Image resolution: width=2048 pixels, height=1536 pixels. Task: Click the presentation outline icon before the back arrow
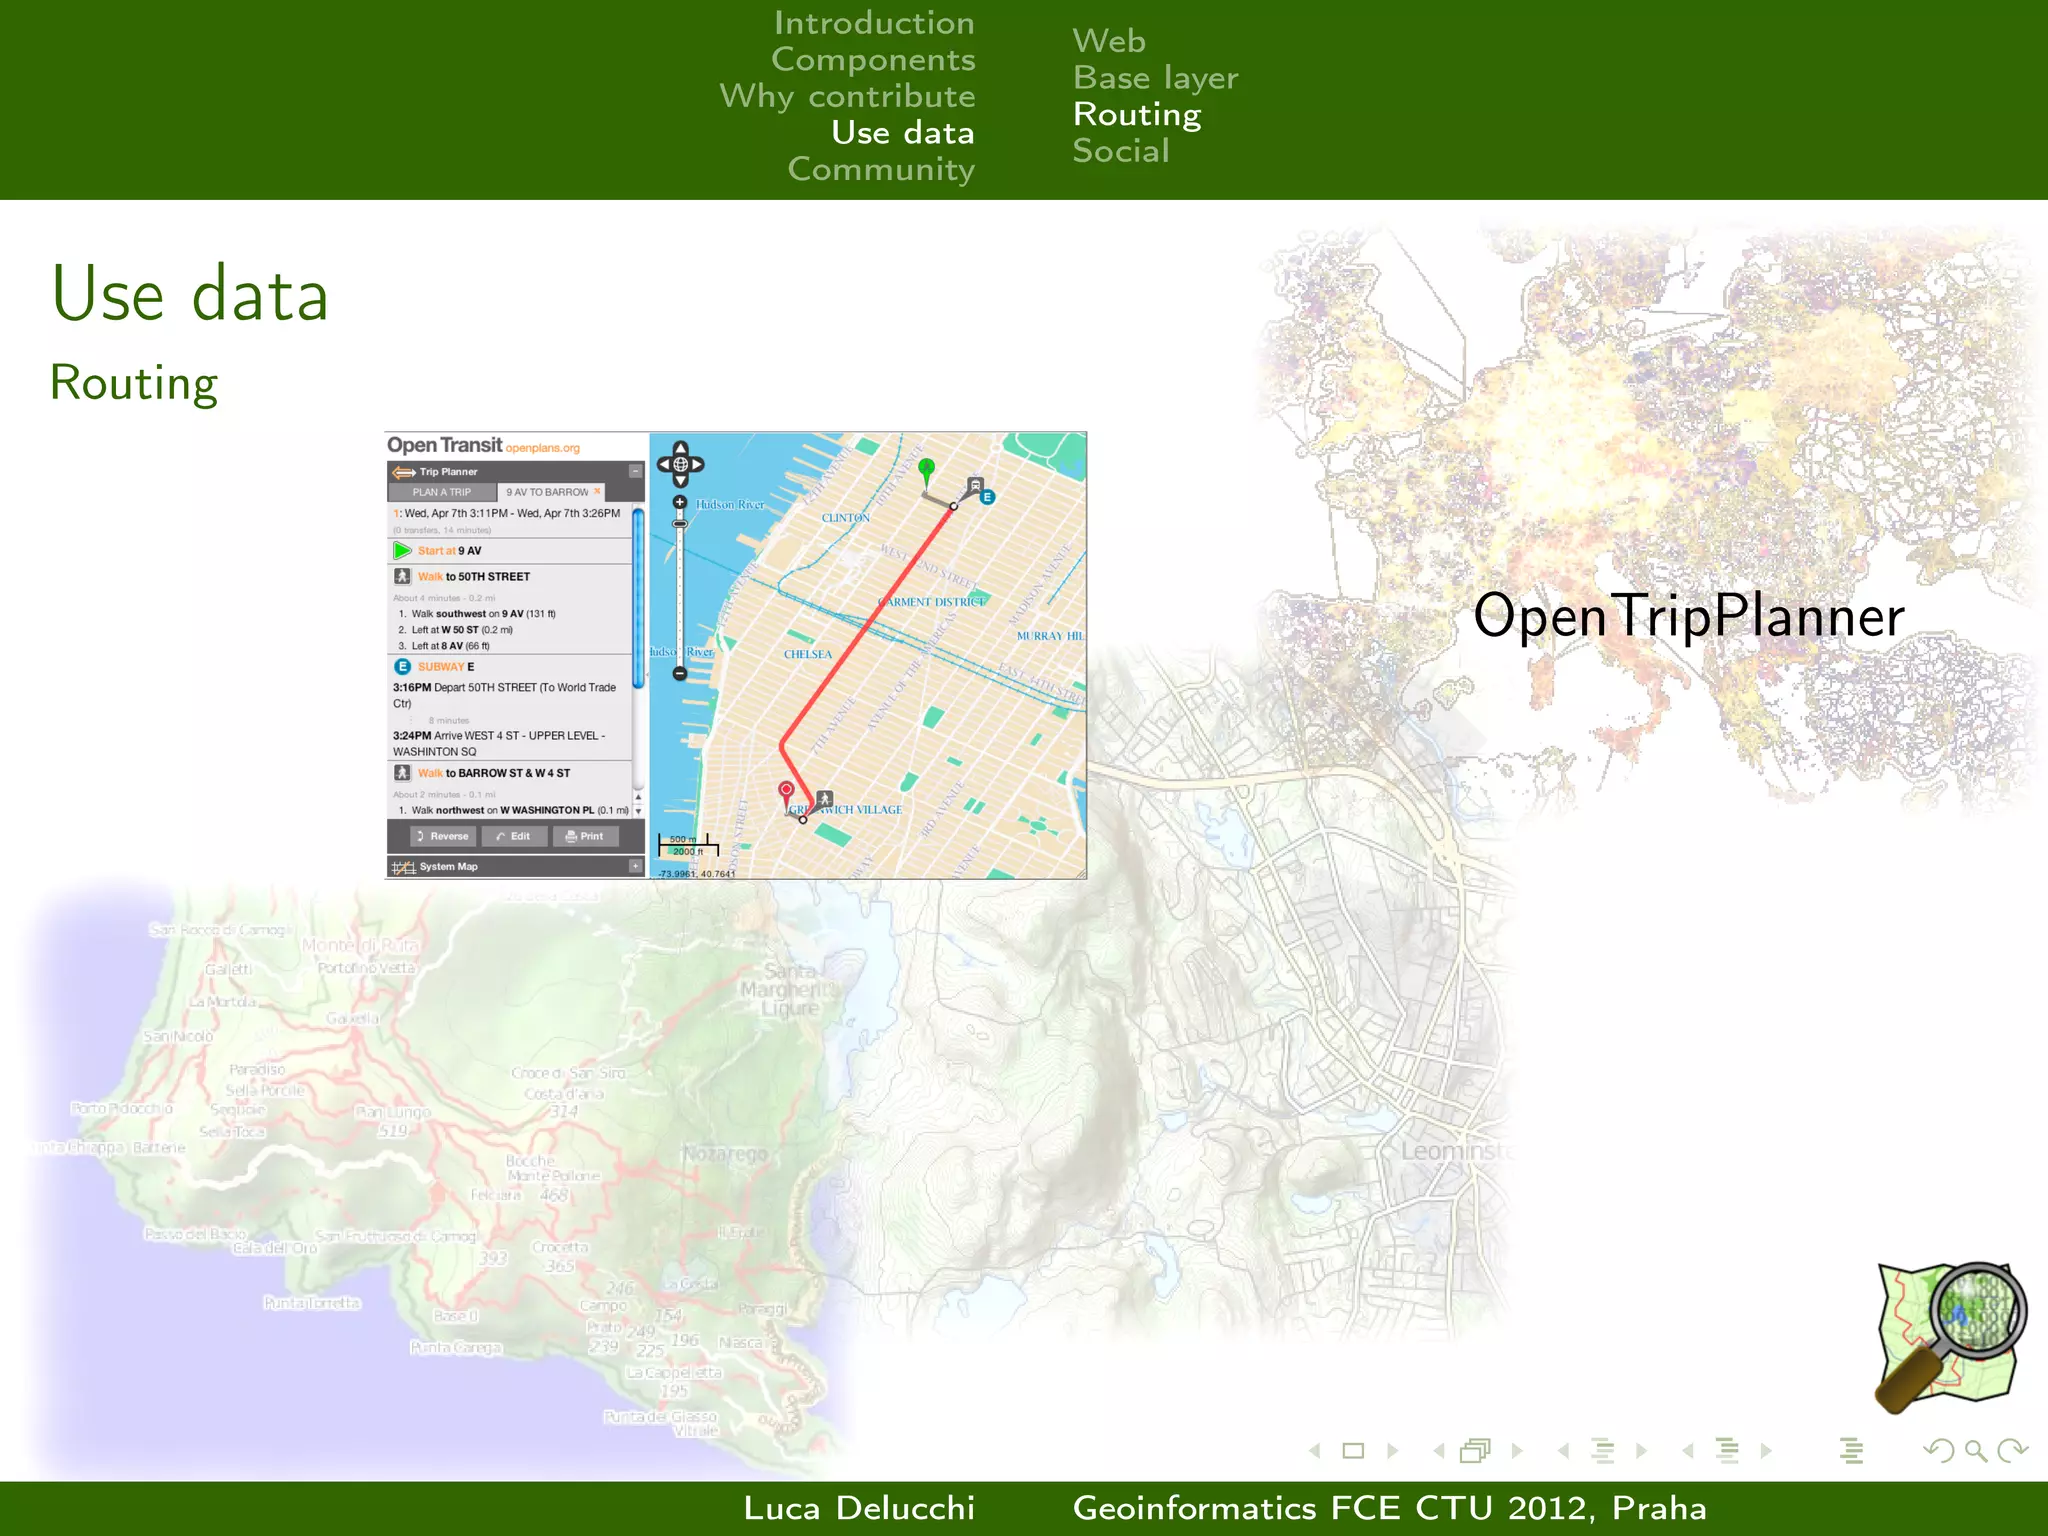click(x=1851, y=1450)
